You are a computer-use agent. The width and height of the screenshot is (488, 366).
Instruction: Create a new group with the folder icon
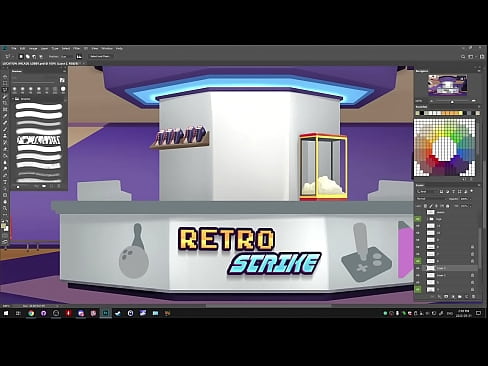[x=460, y=296]
